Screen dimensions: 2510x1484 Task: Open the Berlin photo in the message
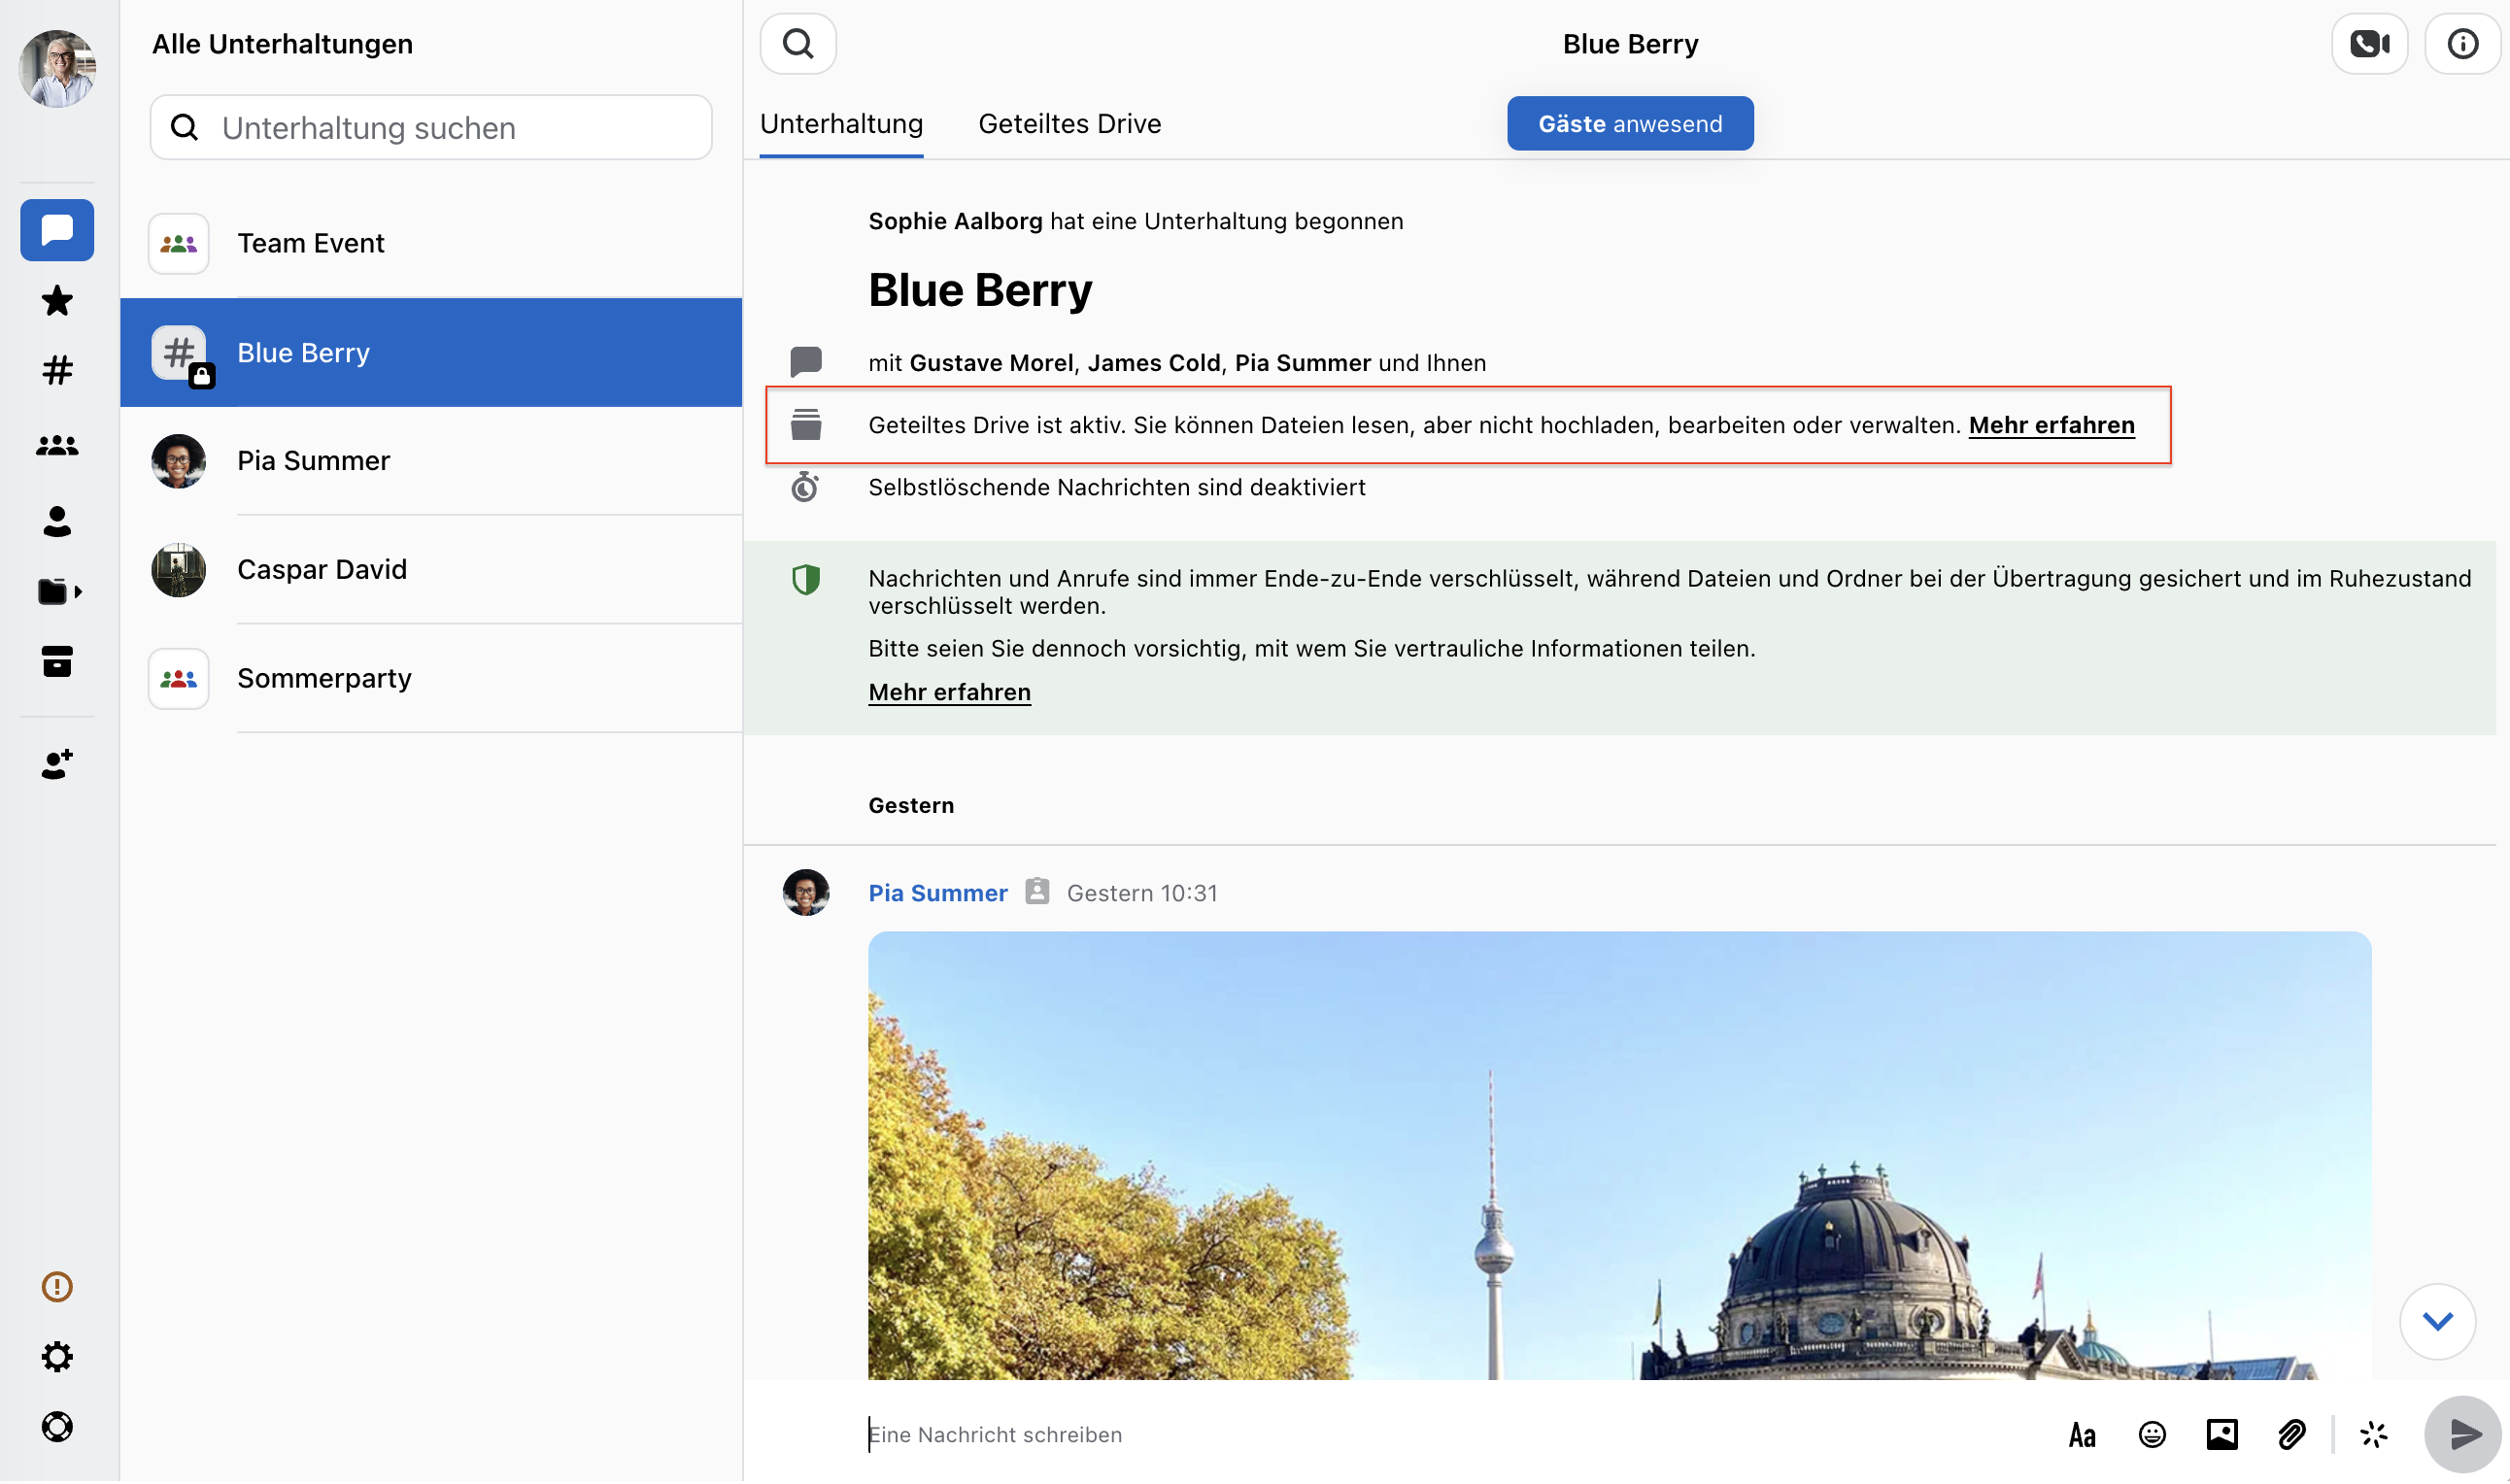[1619, 1157]
